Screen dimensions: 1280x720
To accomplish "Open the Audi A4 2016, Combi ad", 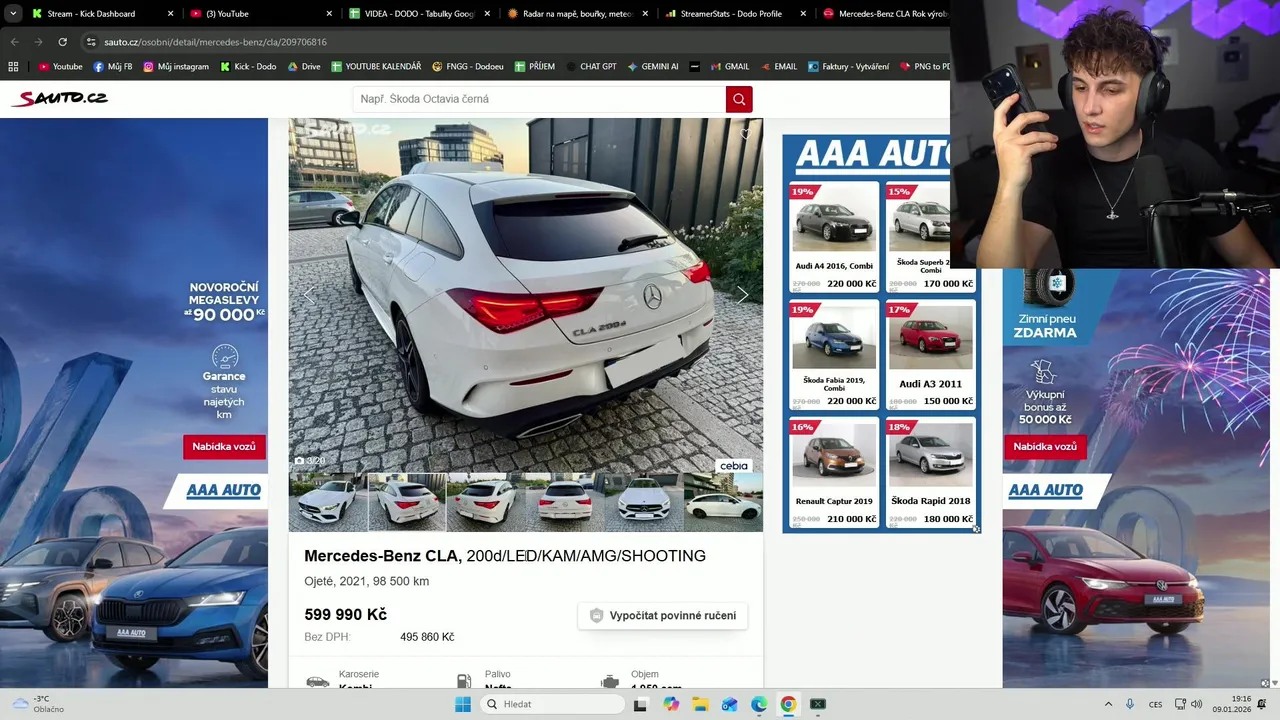I will (x=834, y=238).
